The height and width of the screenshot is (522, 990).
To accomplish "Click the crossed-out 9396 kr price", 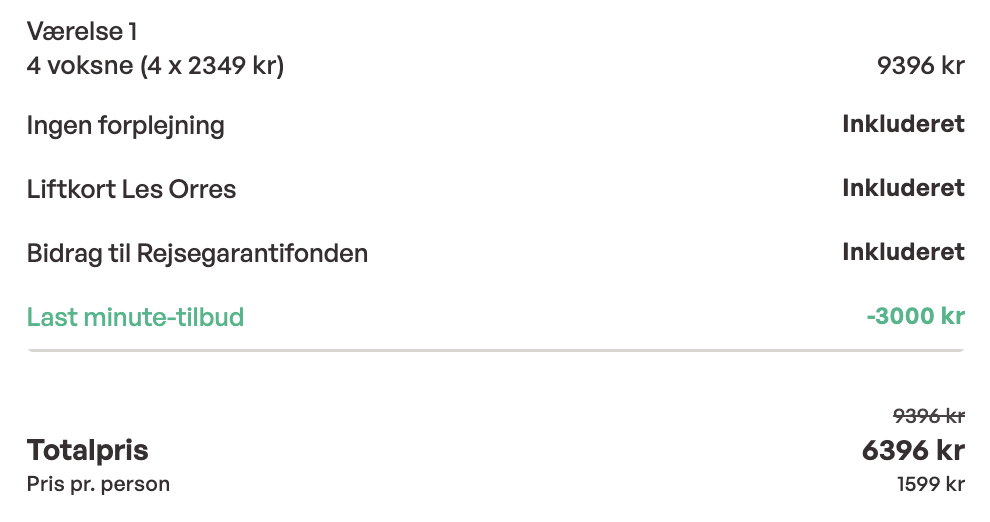I will pyautogui.click(x=928, y=416).
